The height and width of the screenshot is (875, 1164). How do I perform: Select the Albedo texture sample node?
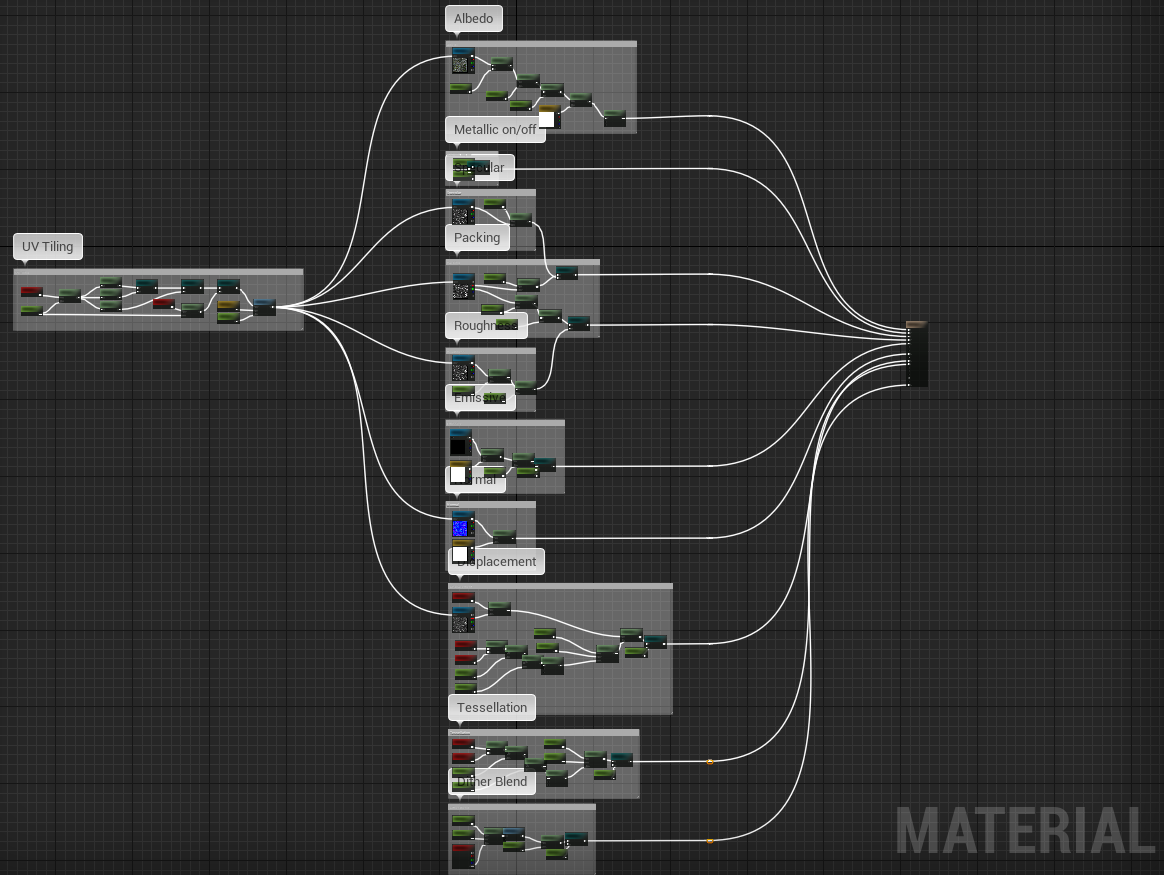462,62
